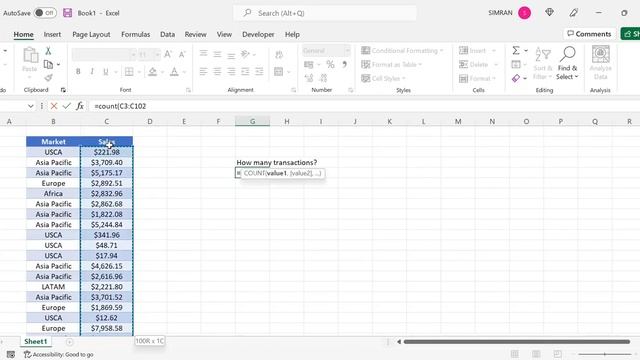Image resolution: width=640 pixels, height=360 pixels.
Task: Click the Clear eraser icon
Action: pos(516,78)
